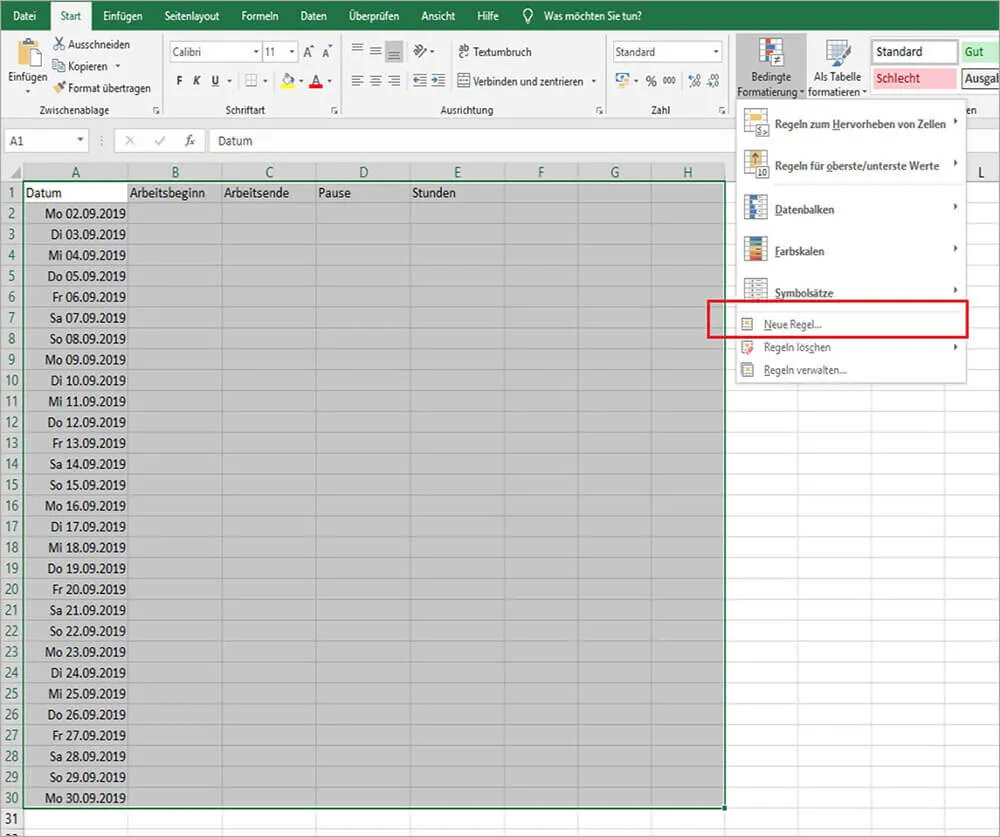Select the Format übertragen icon
Screen dimensions: 1000x837
click(x=60, y=88)
